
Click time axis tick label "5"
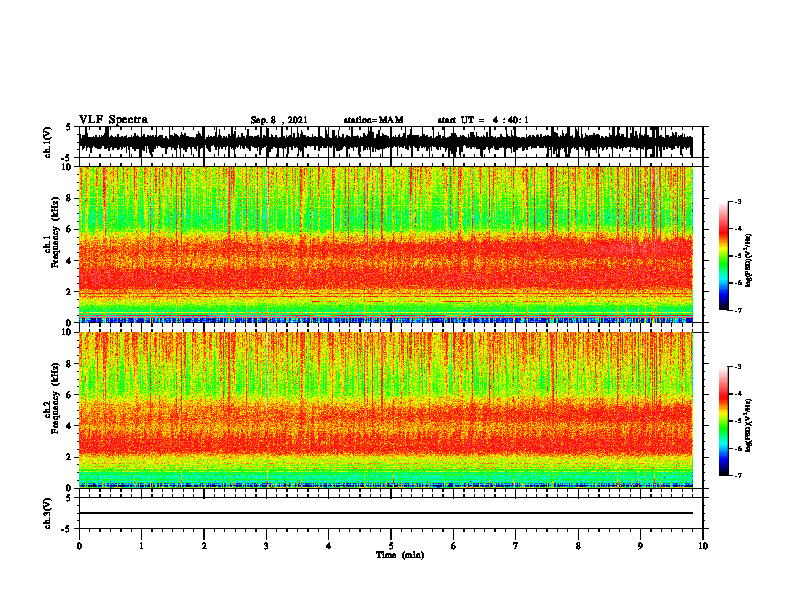391,546
